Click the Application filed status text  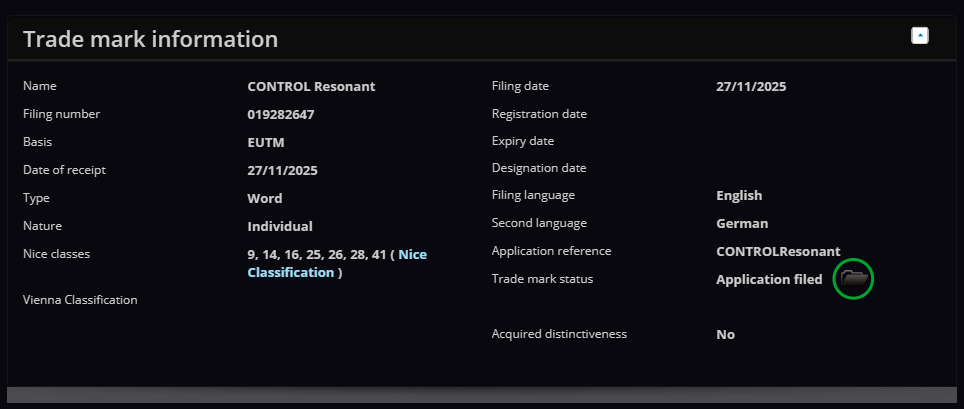769,279
